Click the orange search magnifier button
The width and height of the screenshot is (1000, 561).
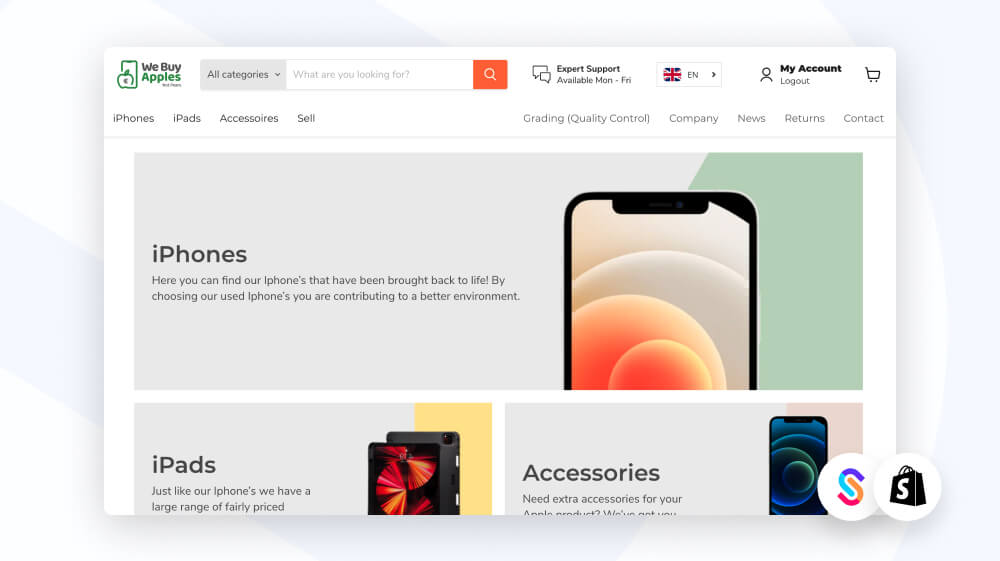tap(490, 75)
